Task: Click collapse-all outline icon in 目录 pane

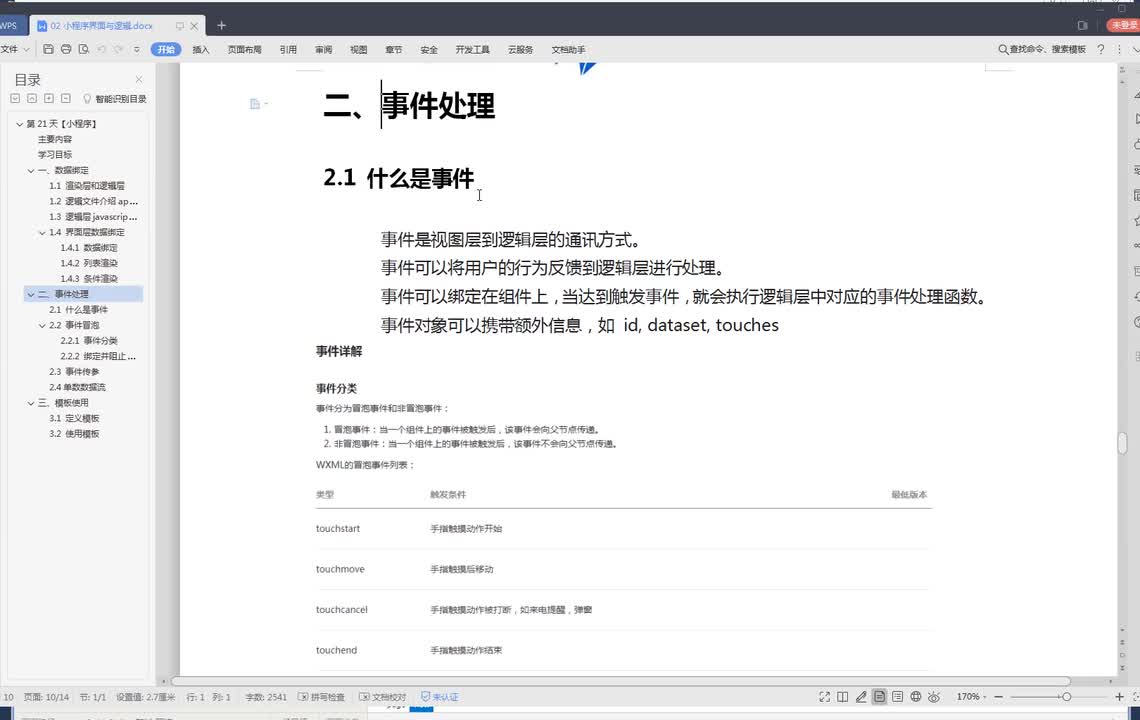Action: [32, 98]
